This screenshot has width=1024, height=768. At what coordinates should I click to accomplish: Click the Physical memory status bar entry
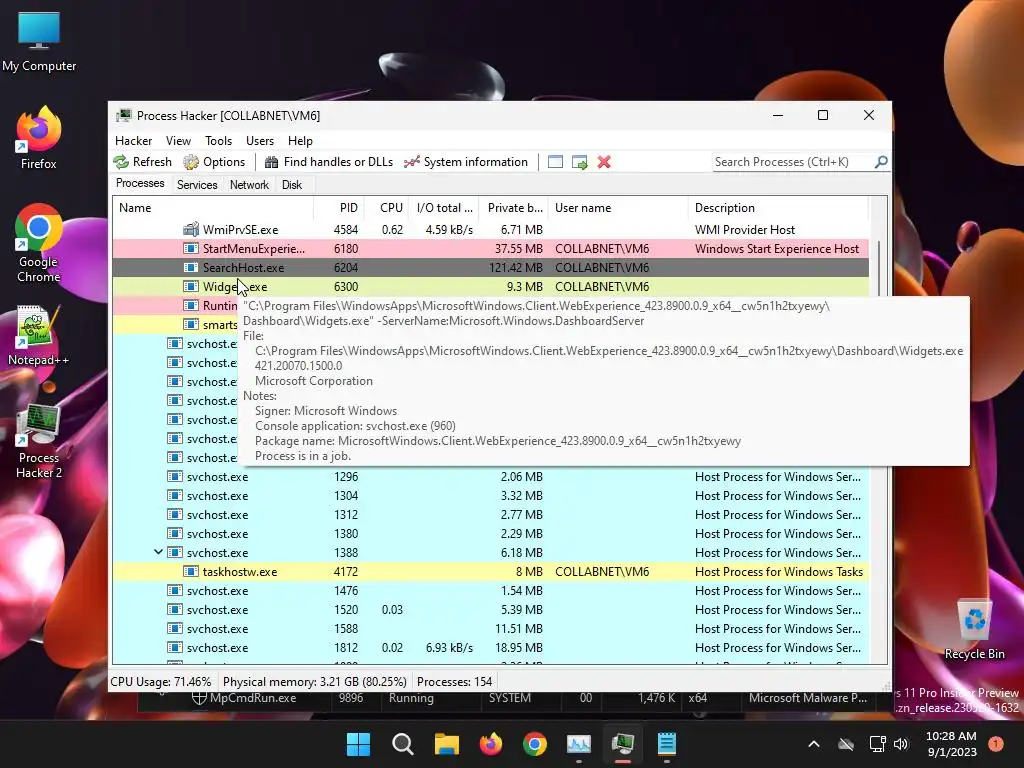(315, 682)
